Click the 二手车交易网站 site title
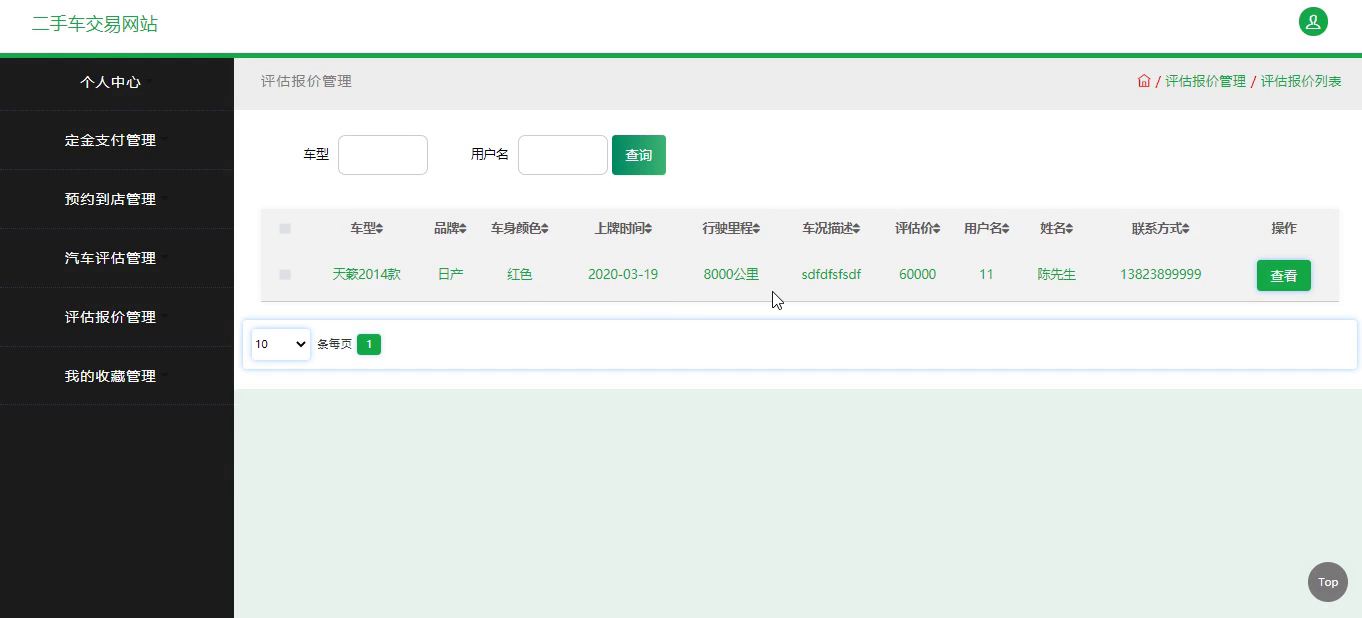This screenshot has width=1362, height=618. (95, 24)
